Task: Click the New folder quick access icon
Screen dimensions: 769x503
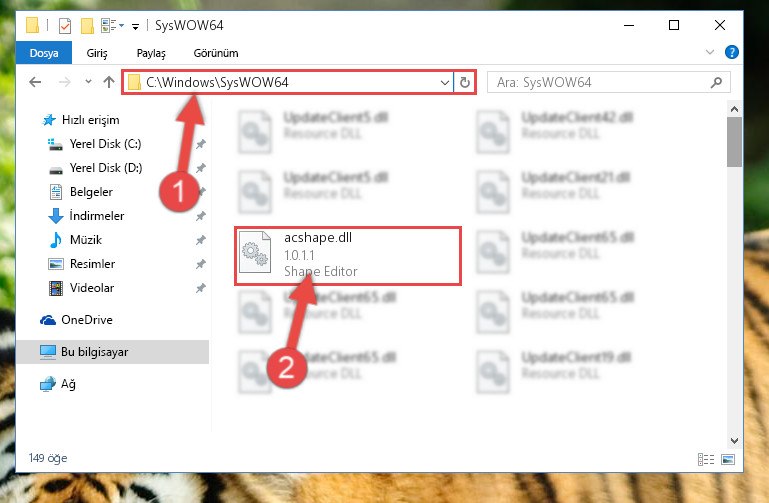Action: point(87,25)
